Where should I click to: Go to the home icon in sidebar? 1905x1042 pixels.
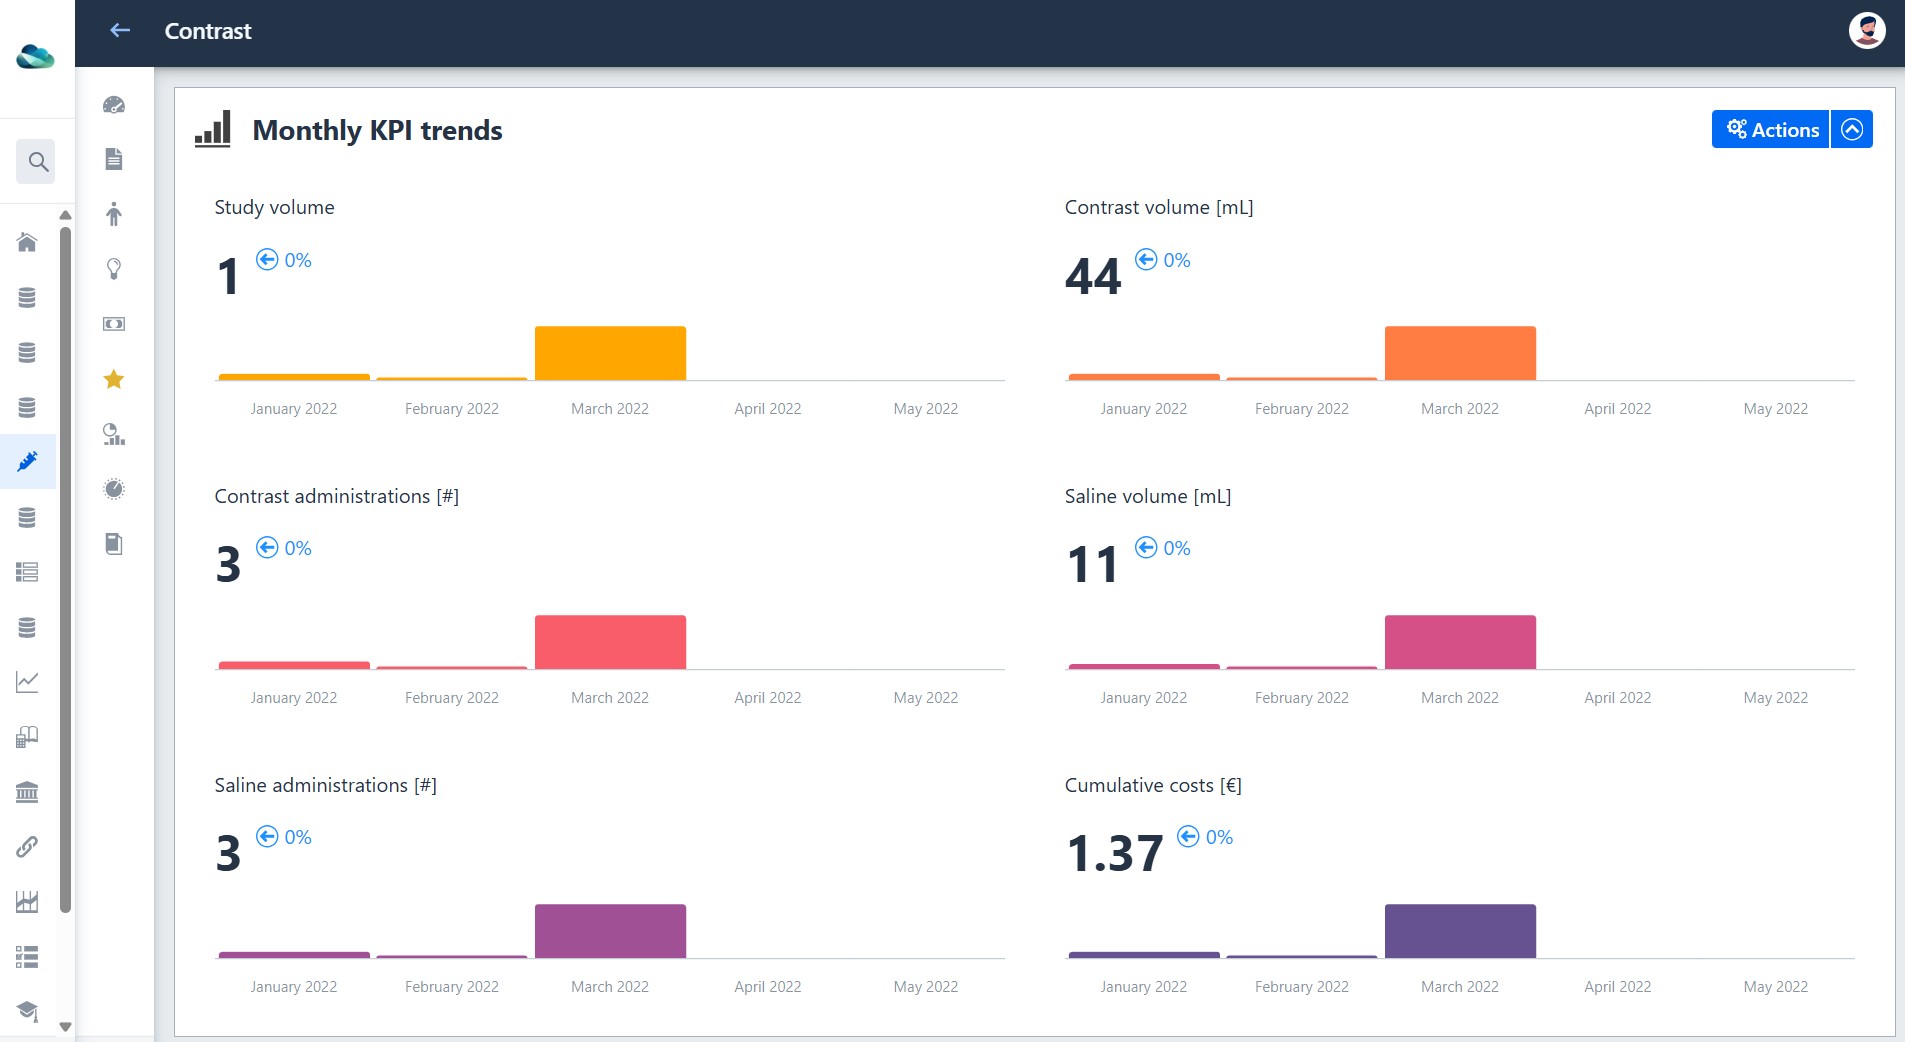click(27, 242)
